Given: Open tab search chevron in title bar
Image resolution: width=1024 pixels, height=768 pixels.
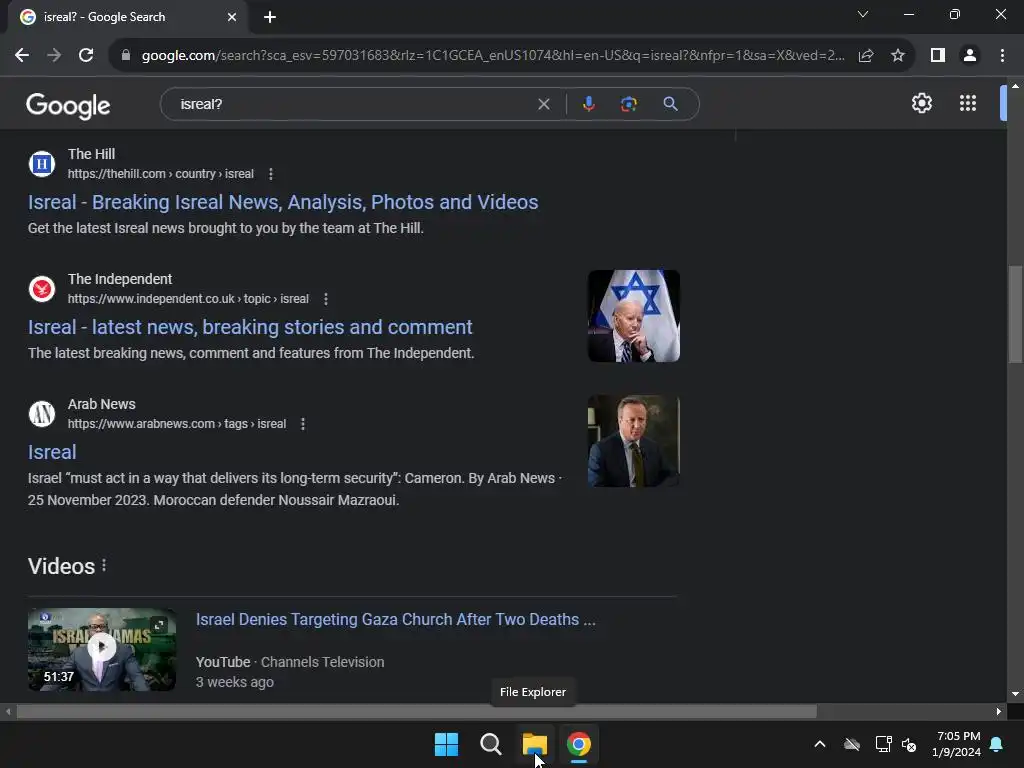Looking at the screenshot, I should tap(863, 14).
